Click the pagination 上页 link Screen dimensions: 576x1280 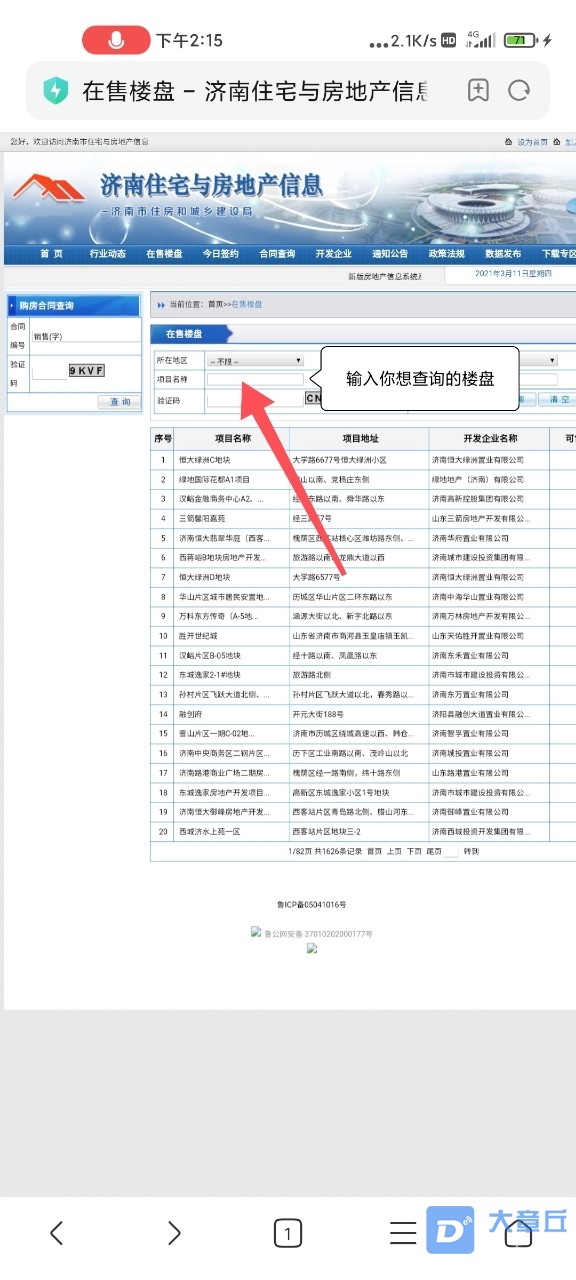tap(395, 851)
